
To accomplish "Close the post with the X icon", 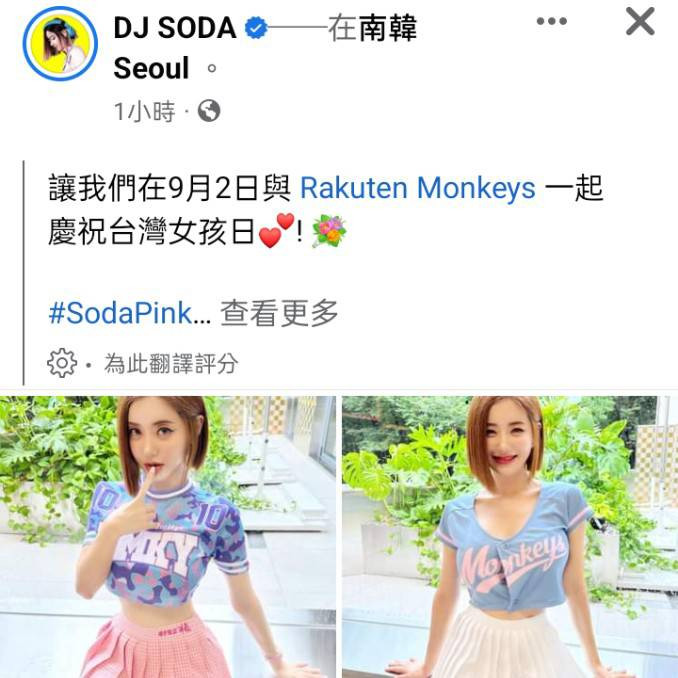I will coord(640,21).
